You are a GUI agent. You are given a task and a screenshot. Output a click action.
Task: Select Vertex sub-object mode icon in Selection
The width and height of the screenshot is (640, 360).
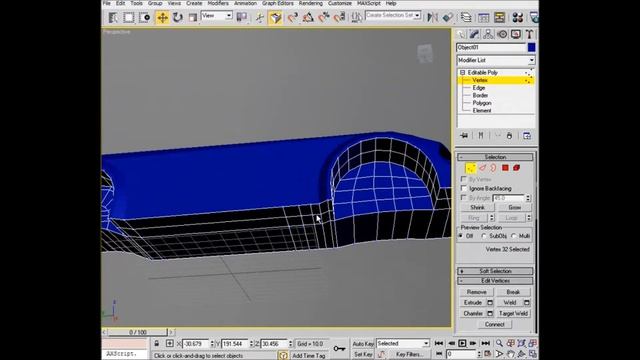click(x=471, y=168)
